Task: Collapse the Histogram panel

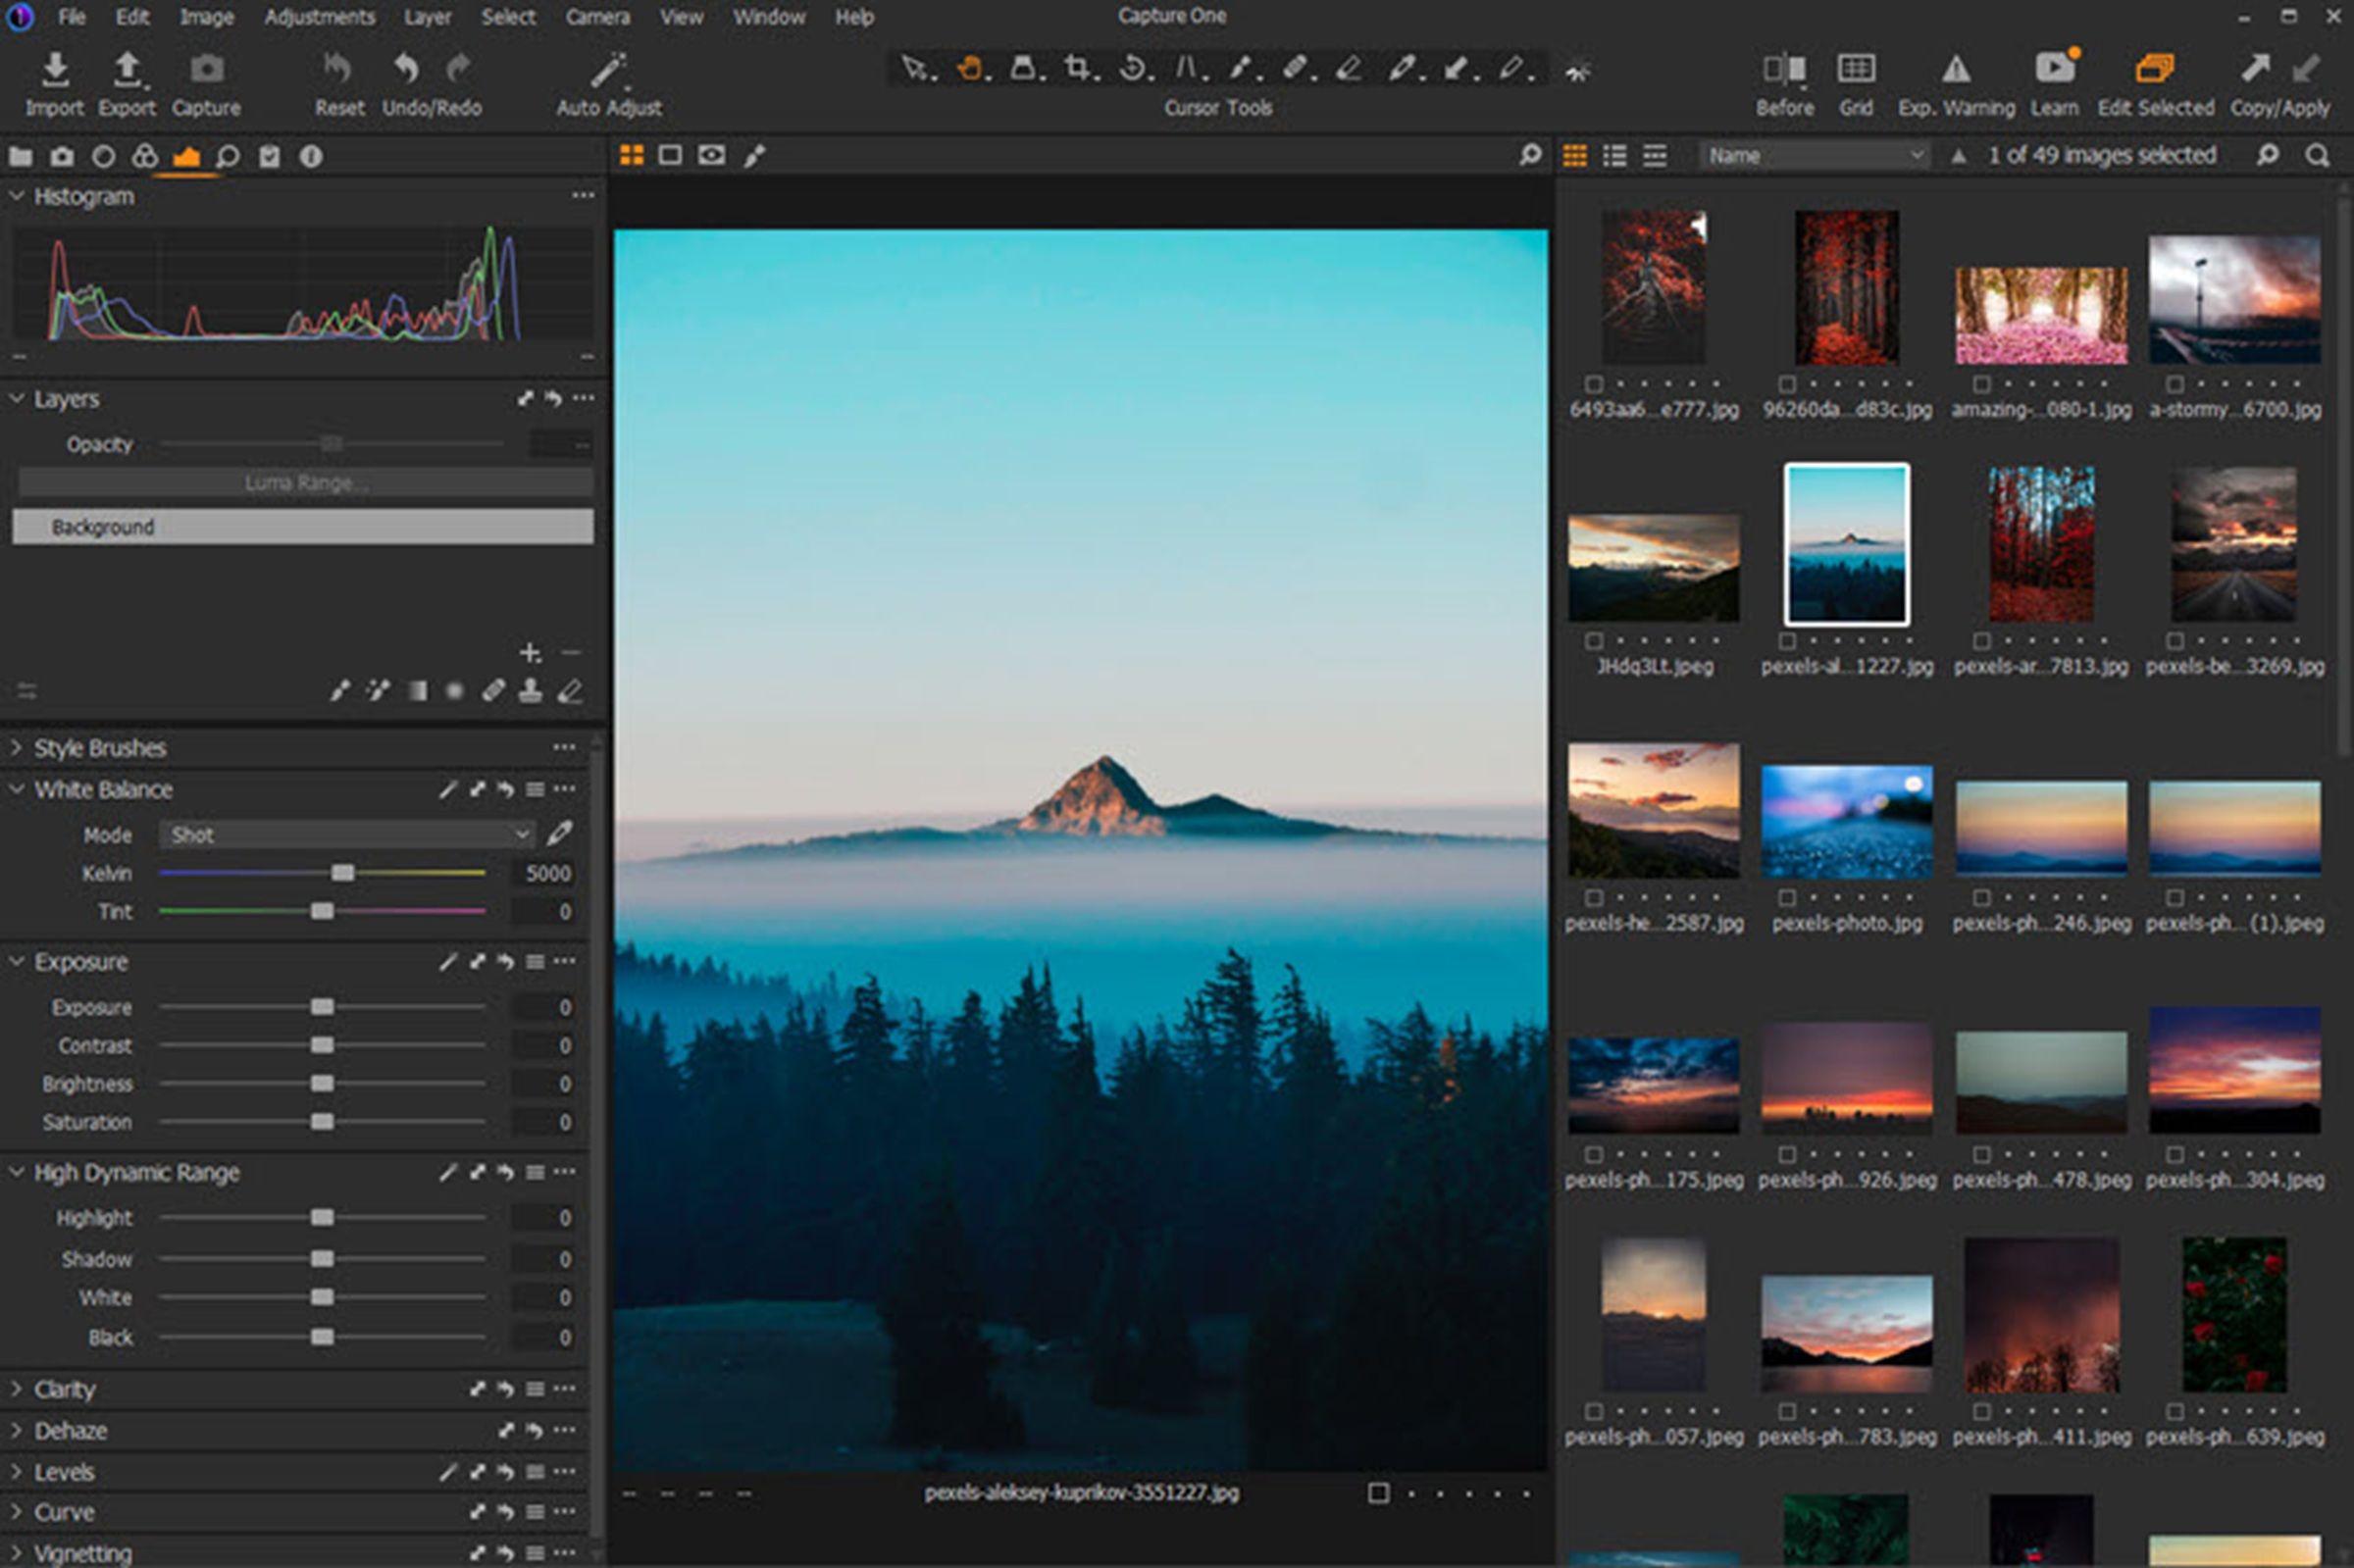Action: [x=17, y=196]
